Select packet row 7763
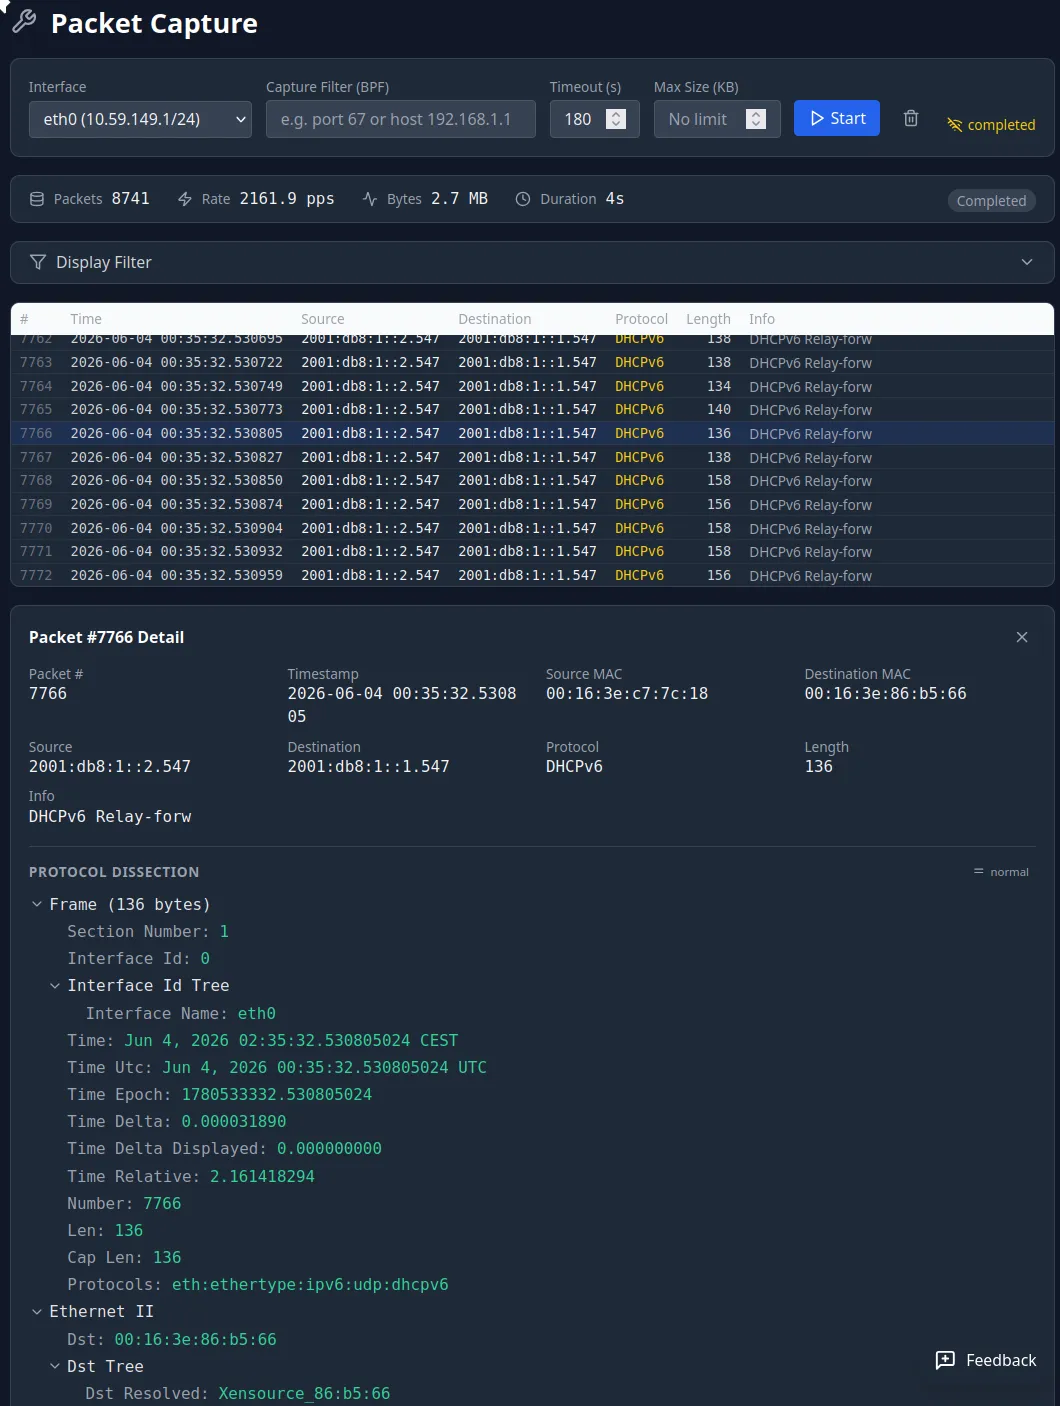1060x1406 pixels. tap(532, 362)
